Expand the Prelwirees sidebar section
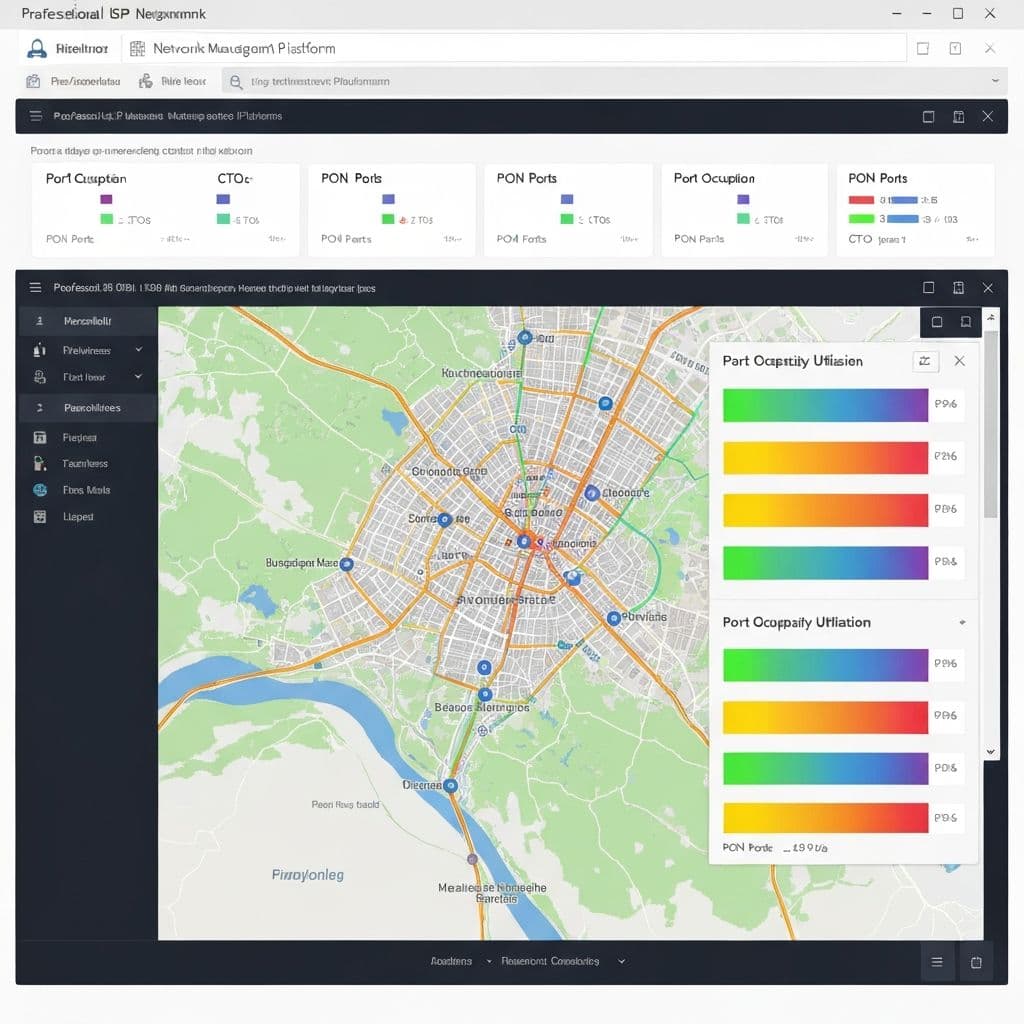 point(138,350)
